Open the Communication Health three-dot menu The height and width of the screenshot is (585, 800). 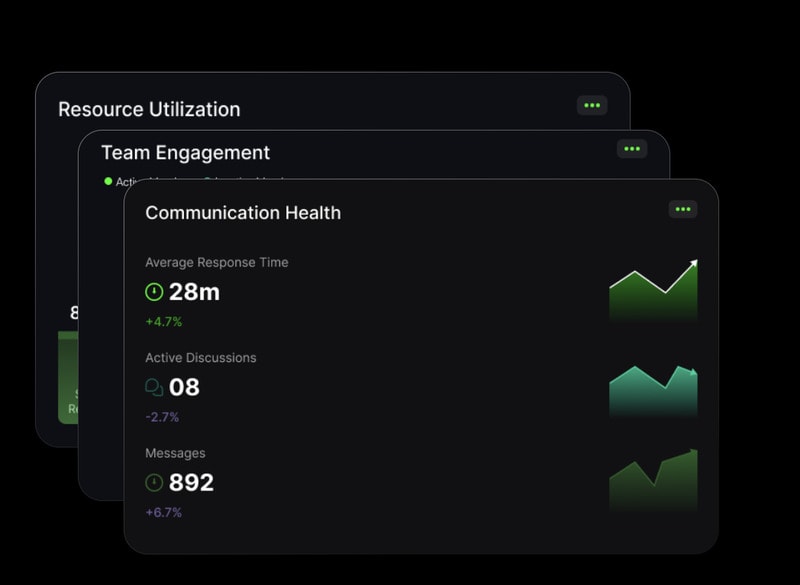coord(683,209)
